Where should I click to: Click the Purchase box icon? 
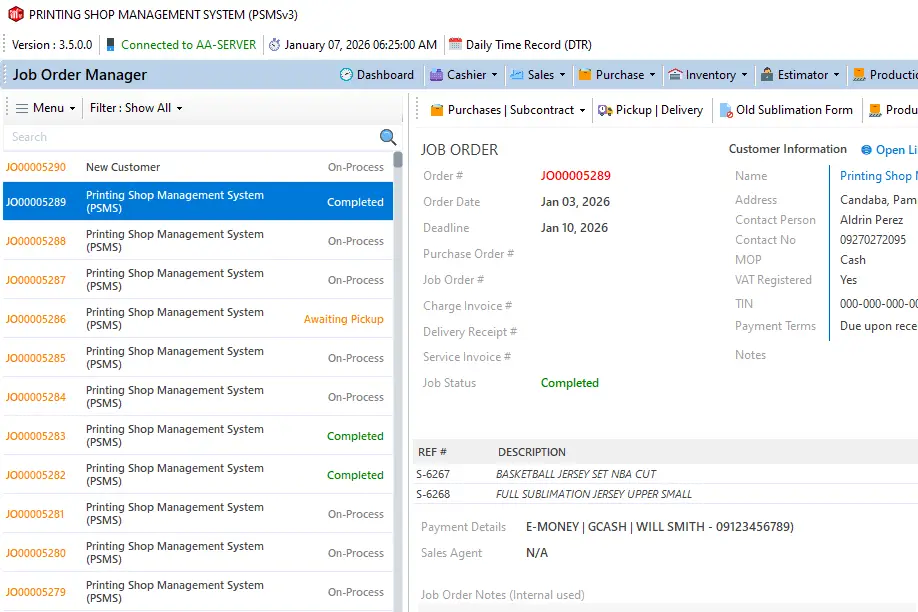tap(585, 75)
